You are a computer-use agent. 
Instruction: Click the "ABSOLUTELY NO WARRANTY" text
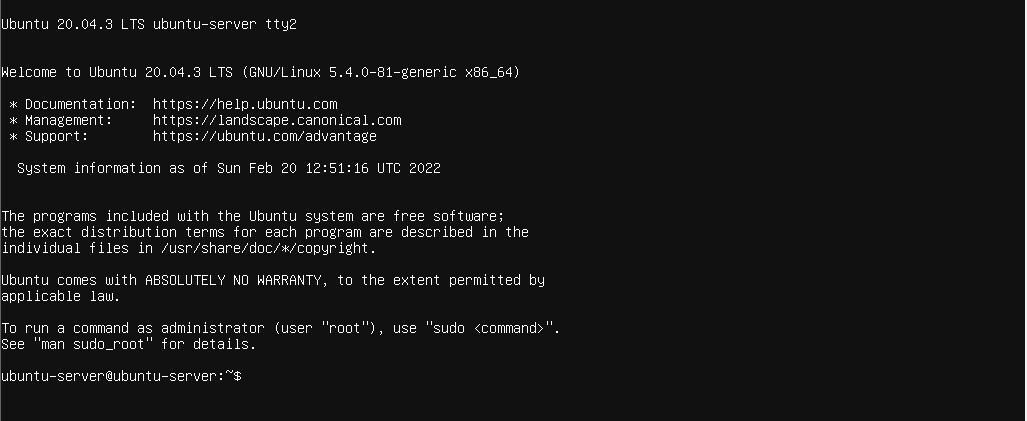233,280
